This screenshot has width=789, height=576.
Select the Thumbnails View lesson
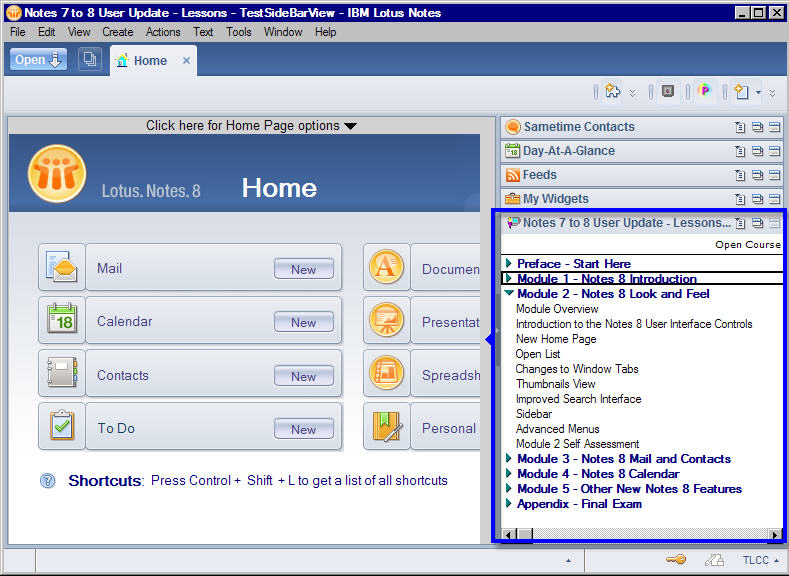tap(556, 384)
